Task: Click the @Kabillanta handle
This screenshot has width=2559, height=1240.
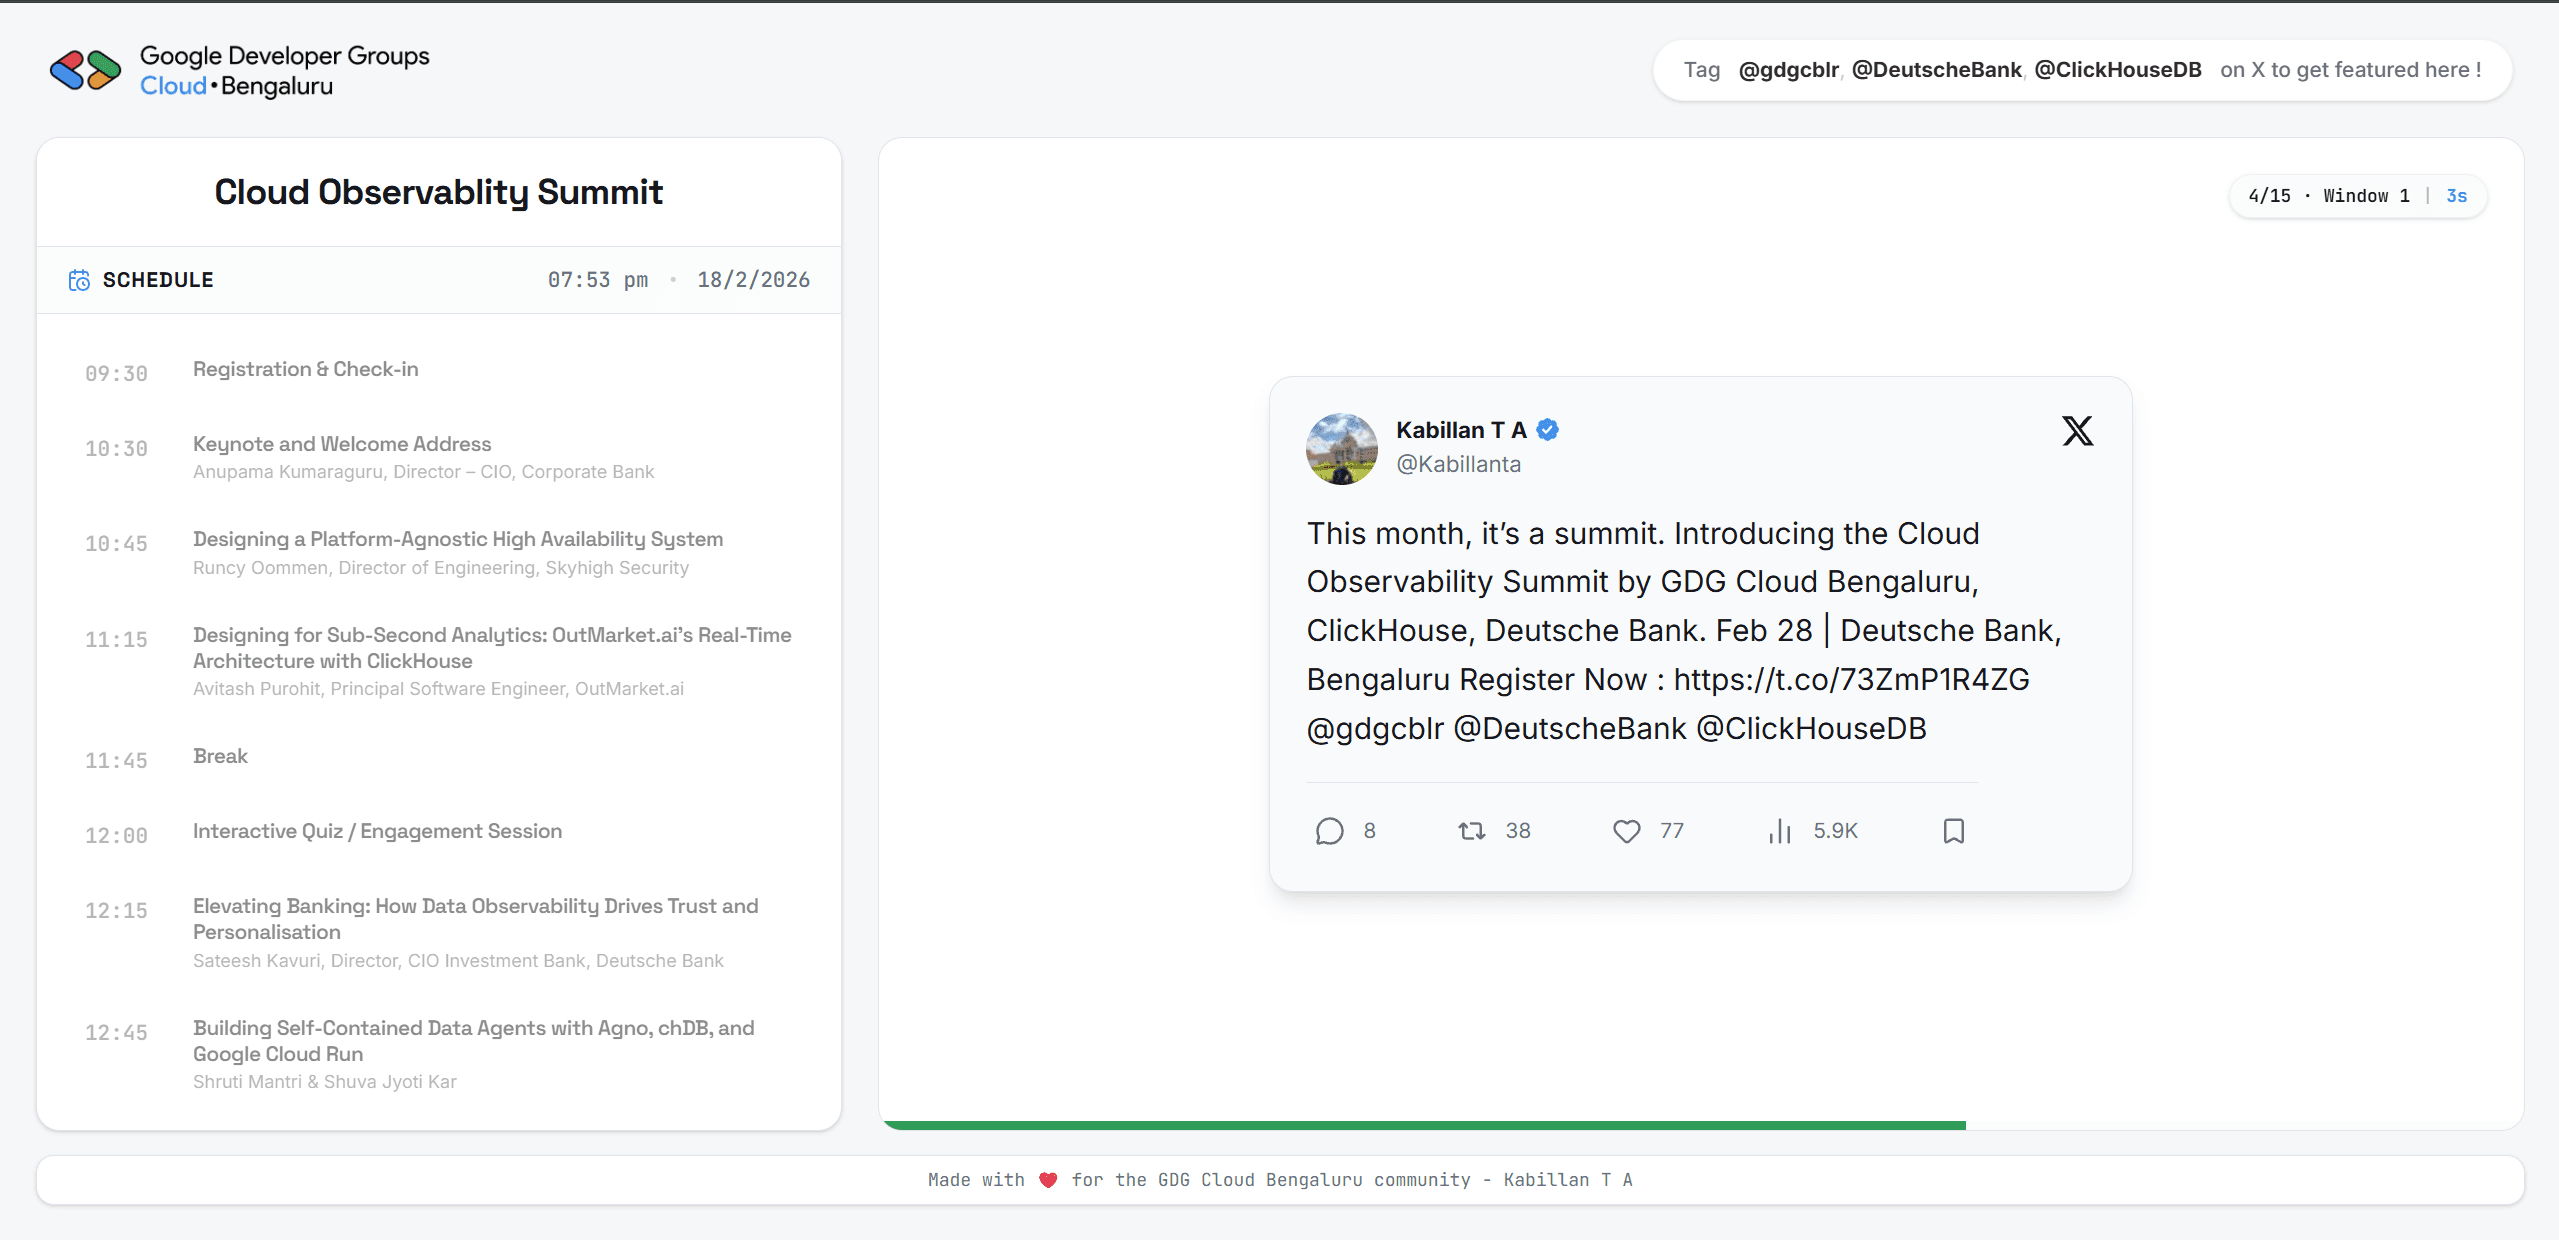Action: tap(1458, 464)
